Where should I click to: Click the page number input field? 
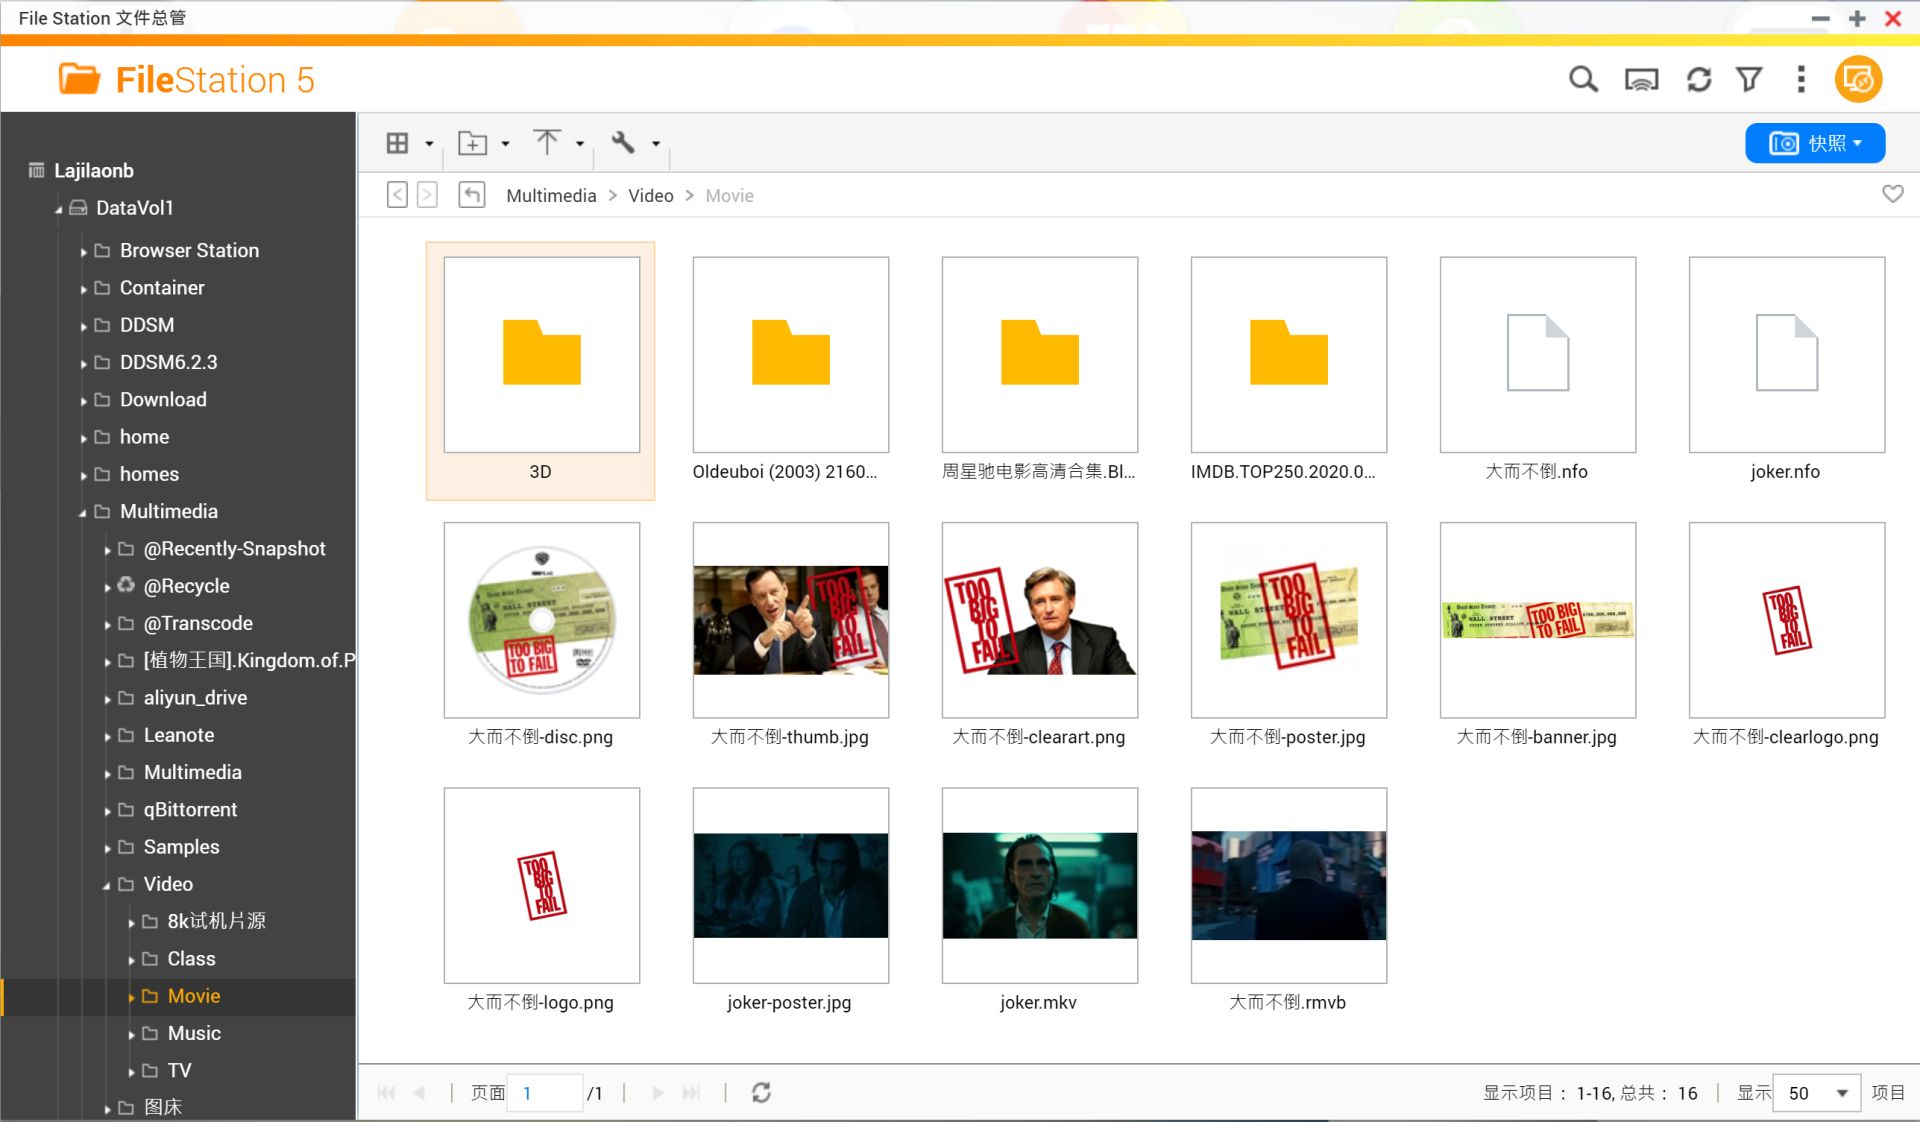pos(544,1093)
